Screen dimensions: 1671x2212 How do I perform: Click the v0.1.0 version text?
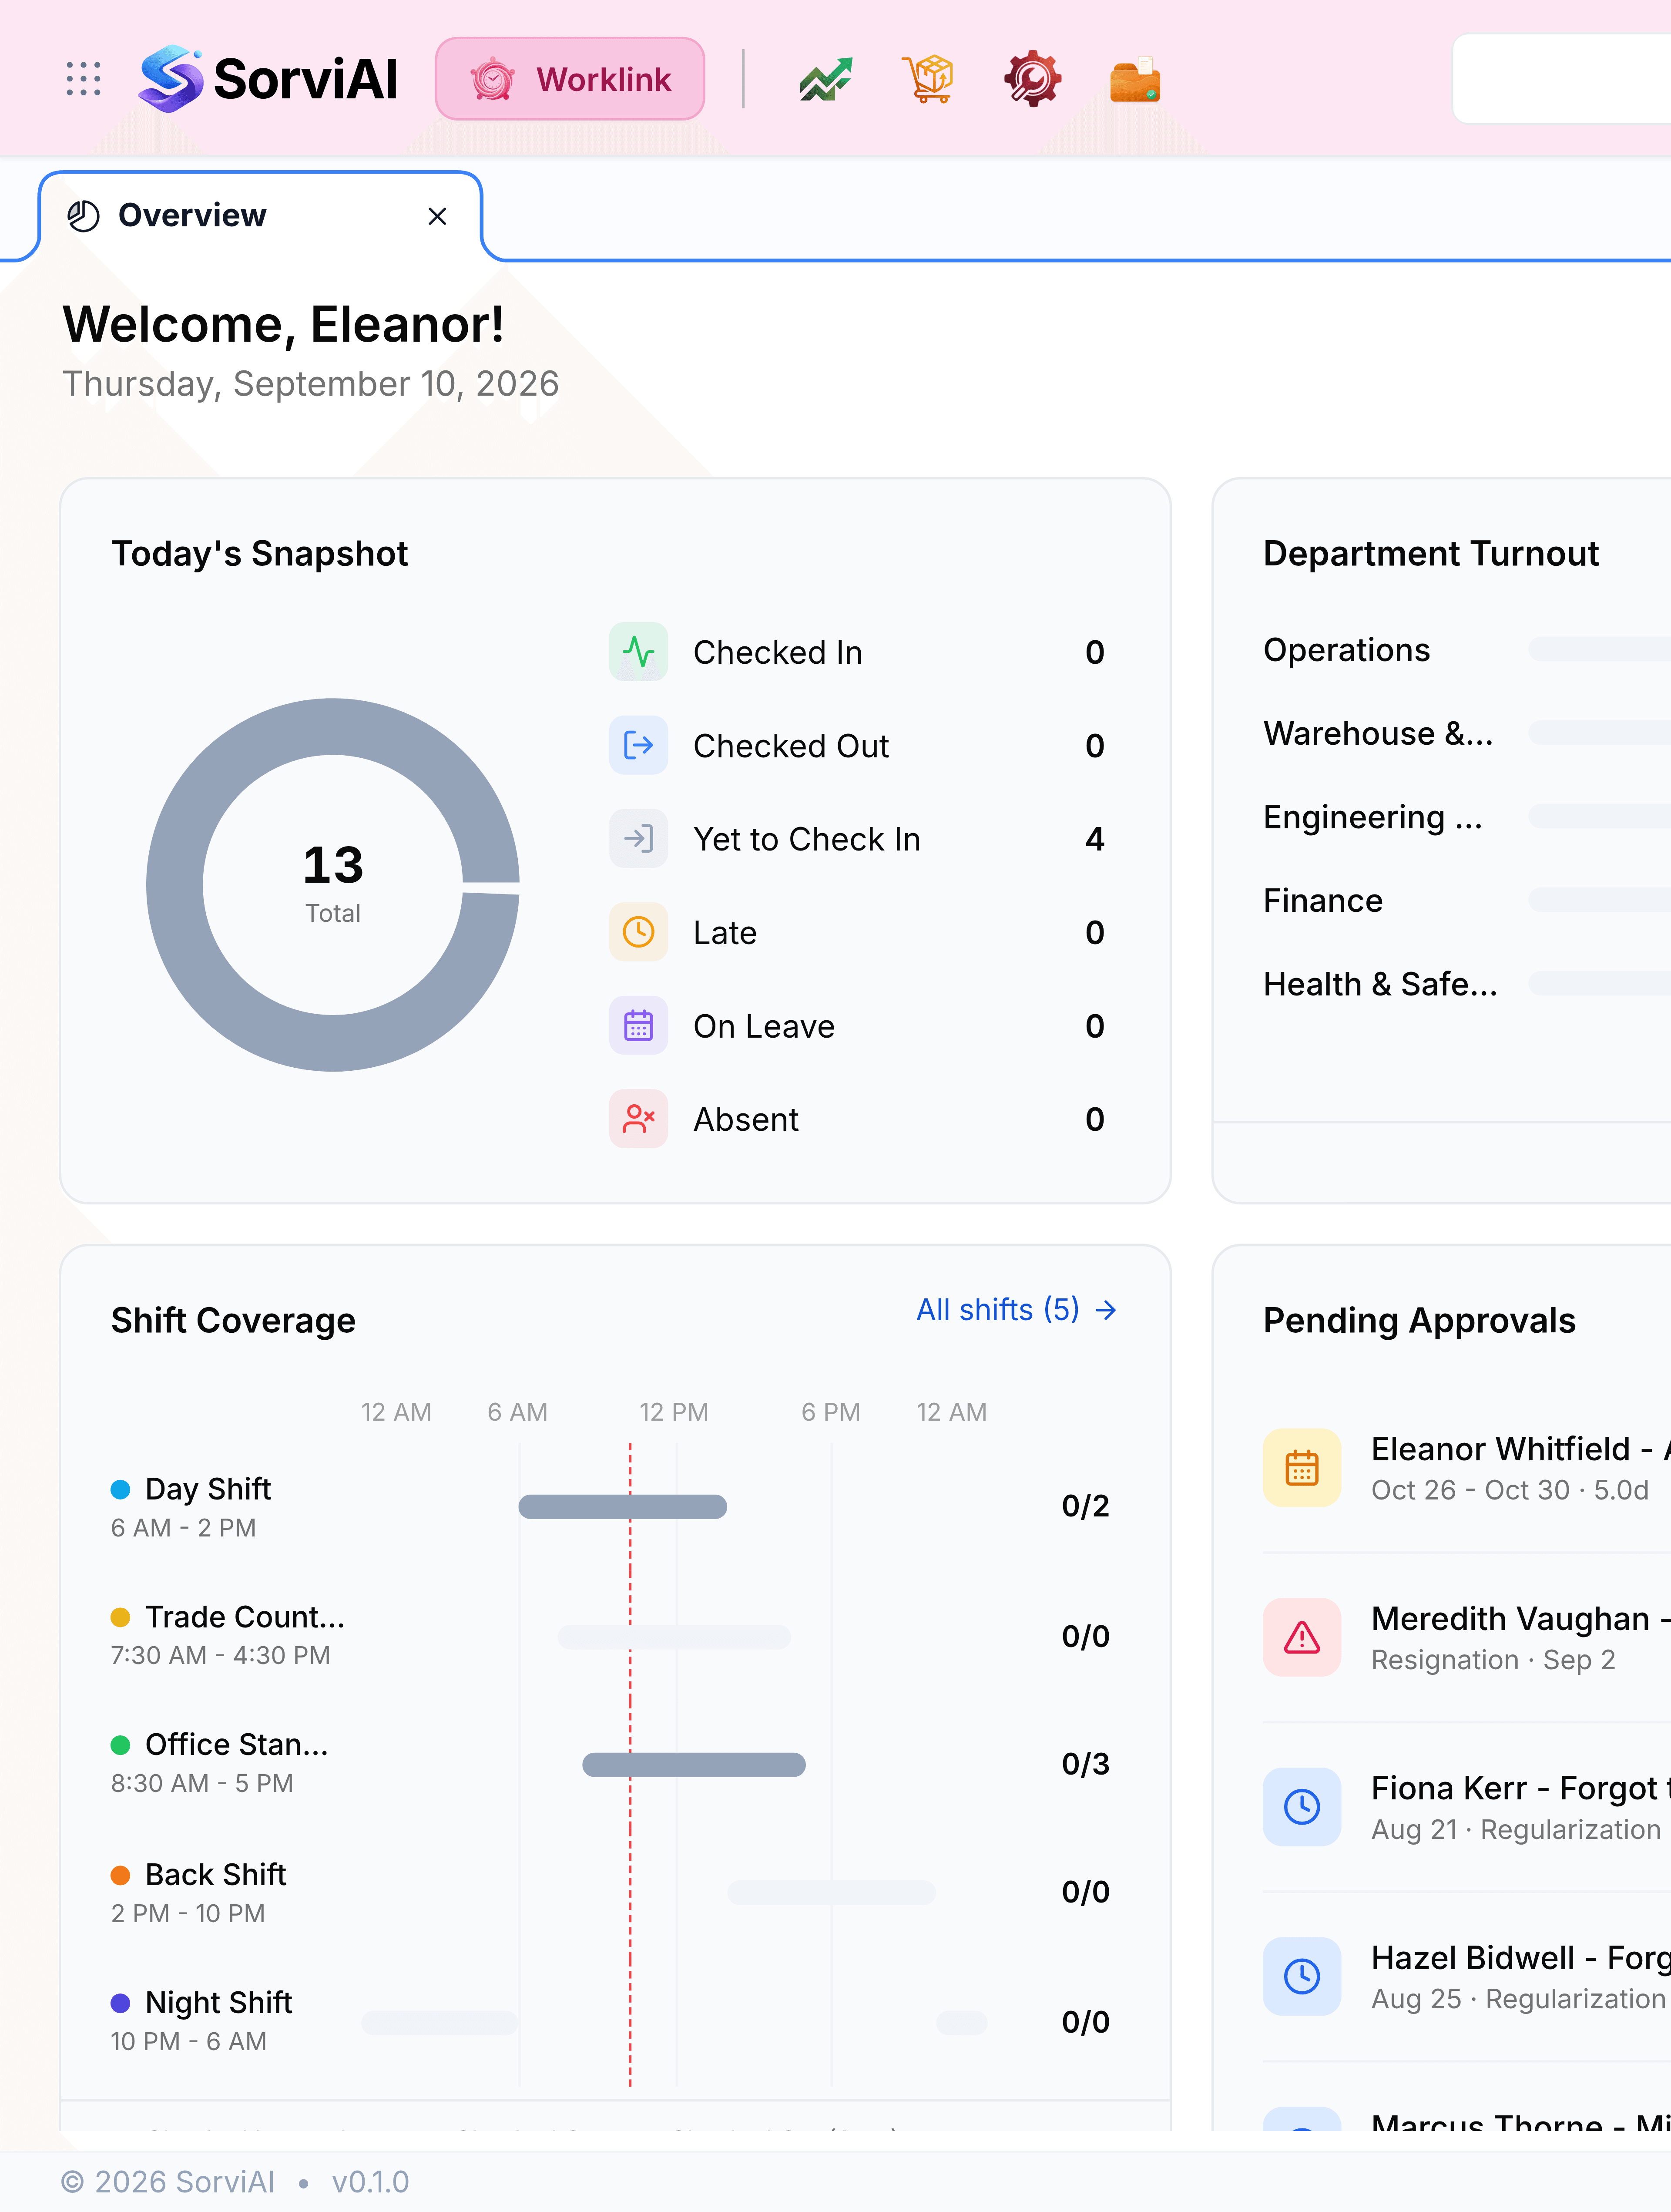coord(370,2182)
